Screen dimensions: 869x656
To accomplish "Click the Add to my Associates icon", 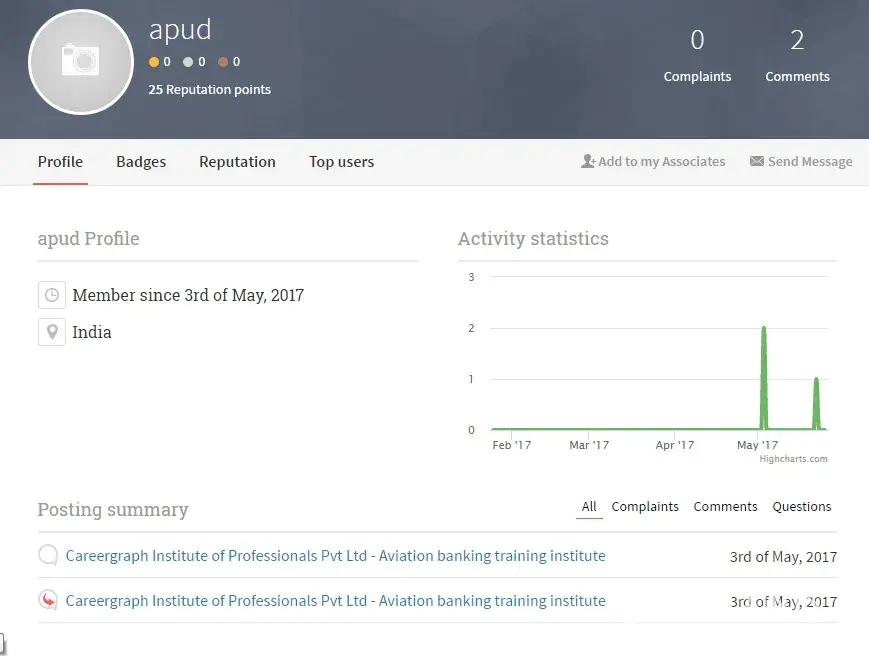I will (588, 161).
